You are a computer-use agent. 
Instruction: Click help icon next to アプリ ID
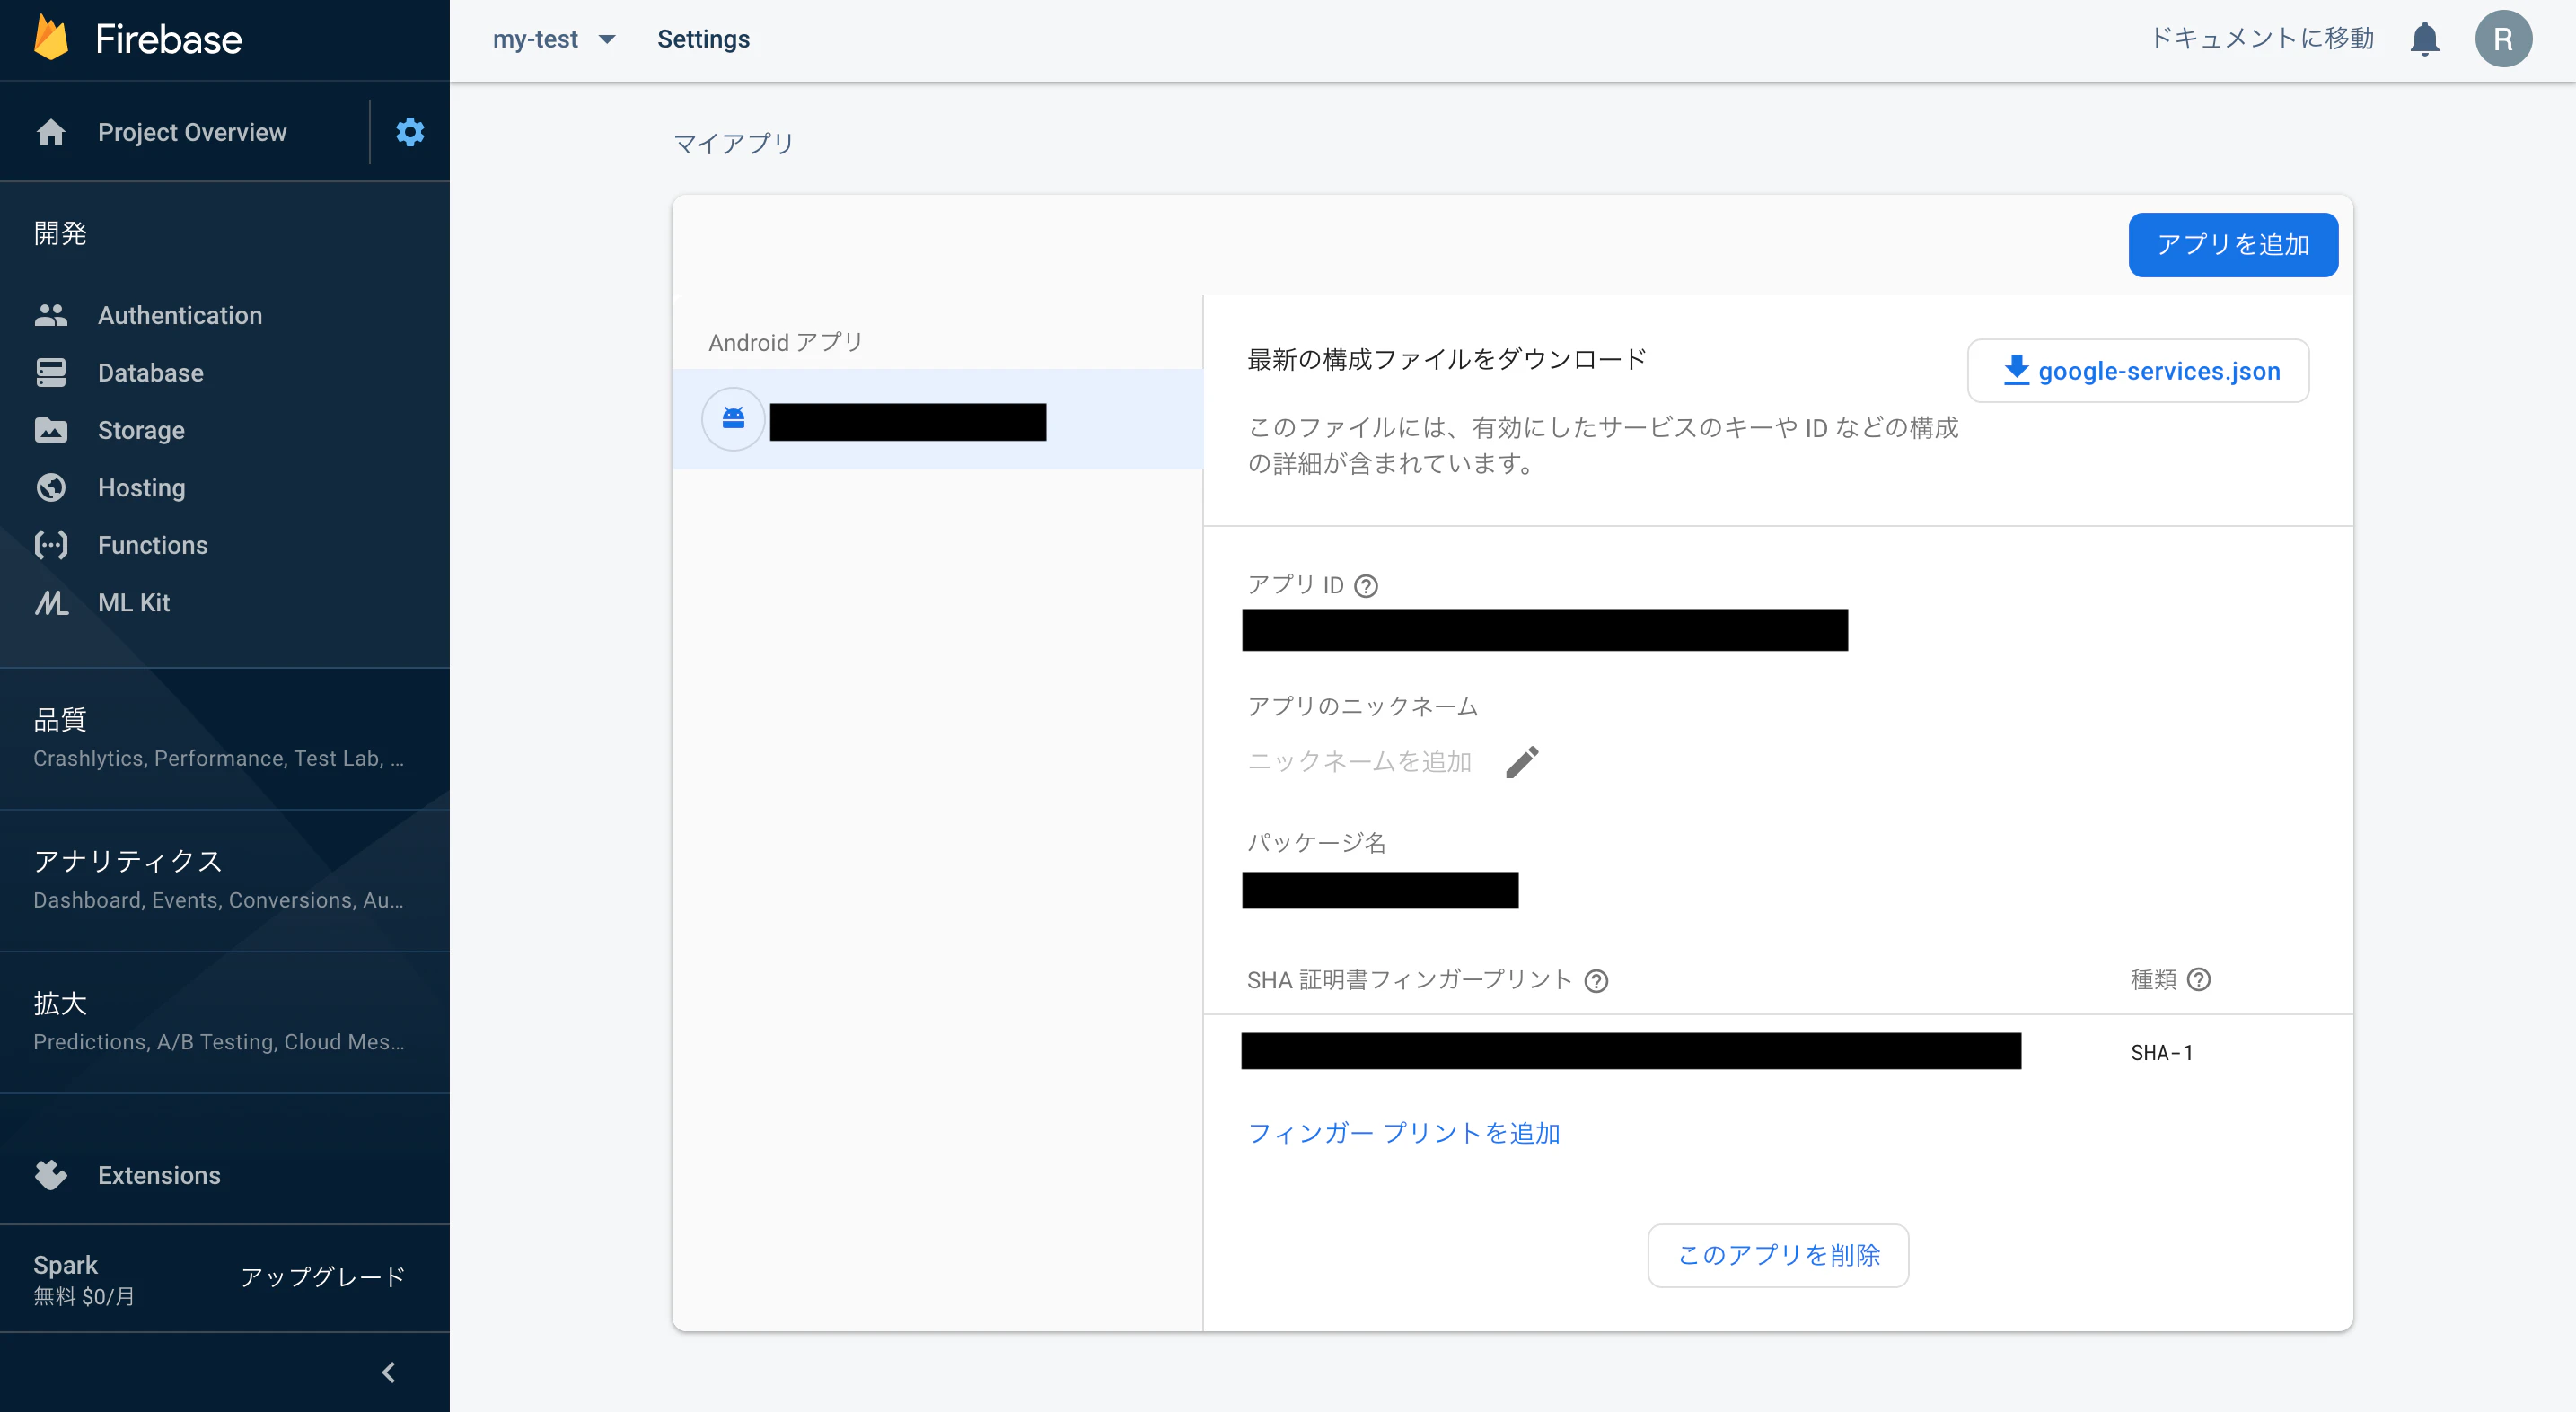click(x=1365, y=586)
